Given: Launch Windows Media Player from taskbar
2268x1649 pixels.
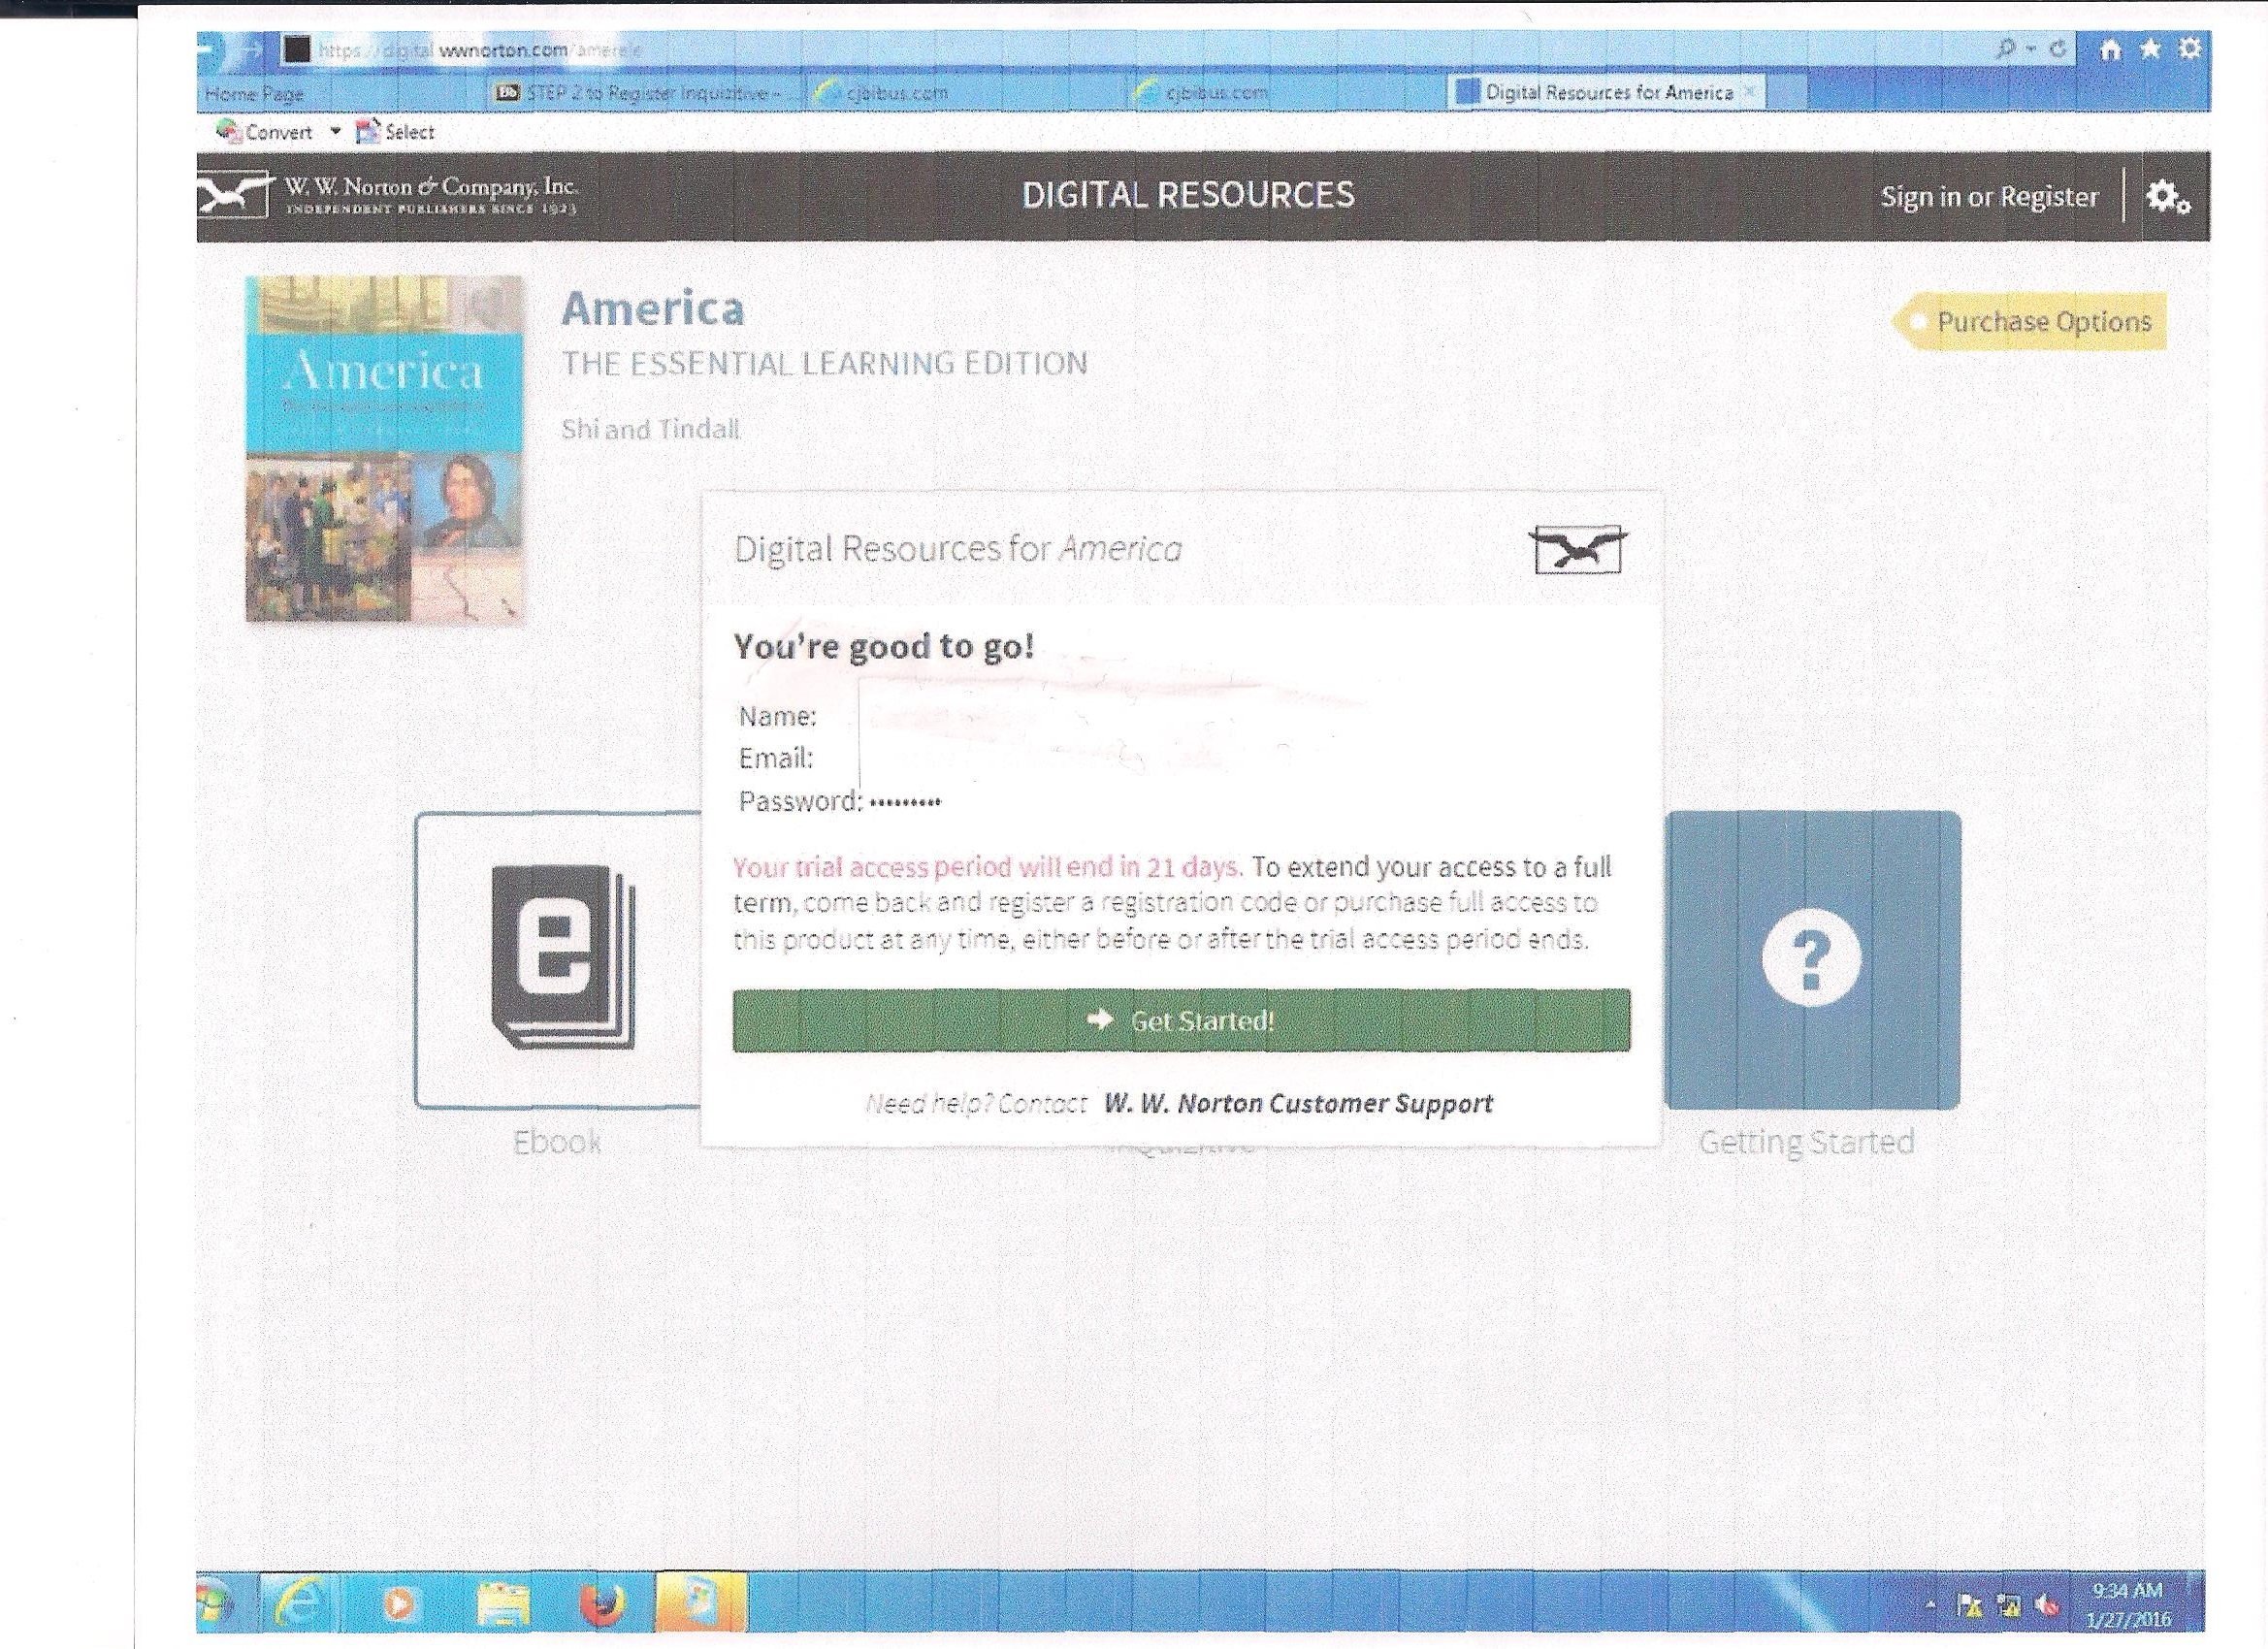Looking at the screenshot, I should point(398,1604).
